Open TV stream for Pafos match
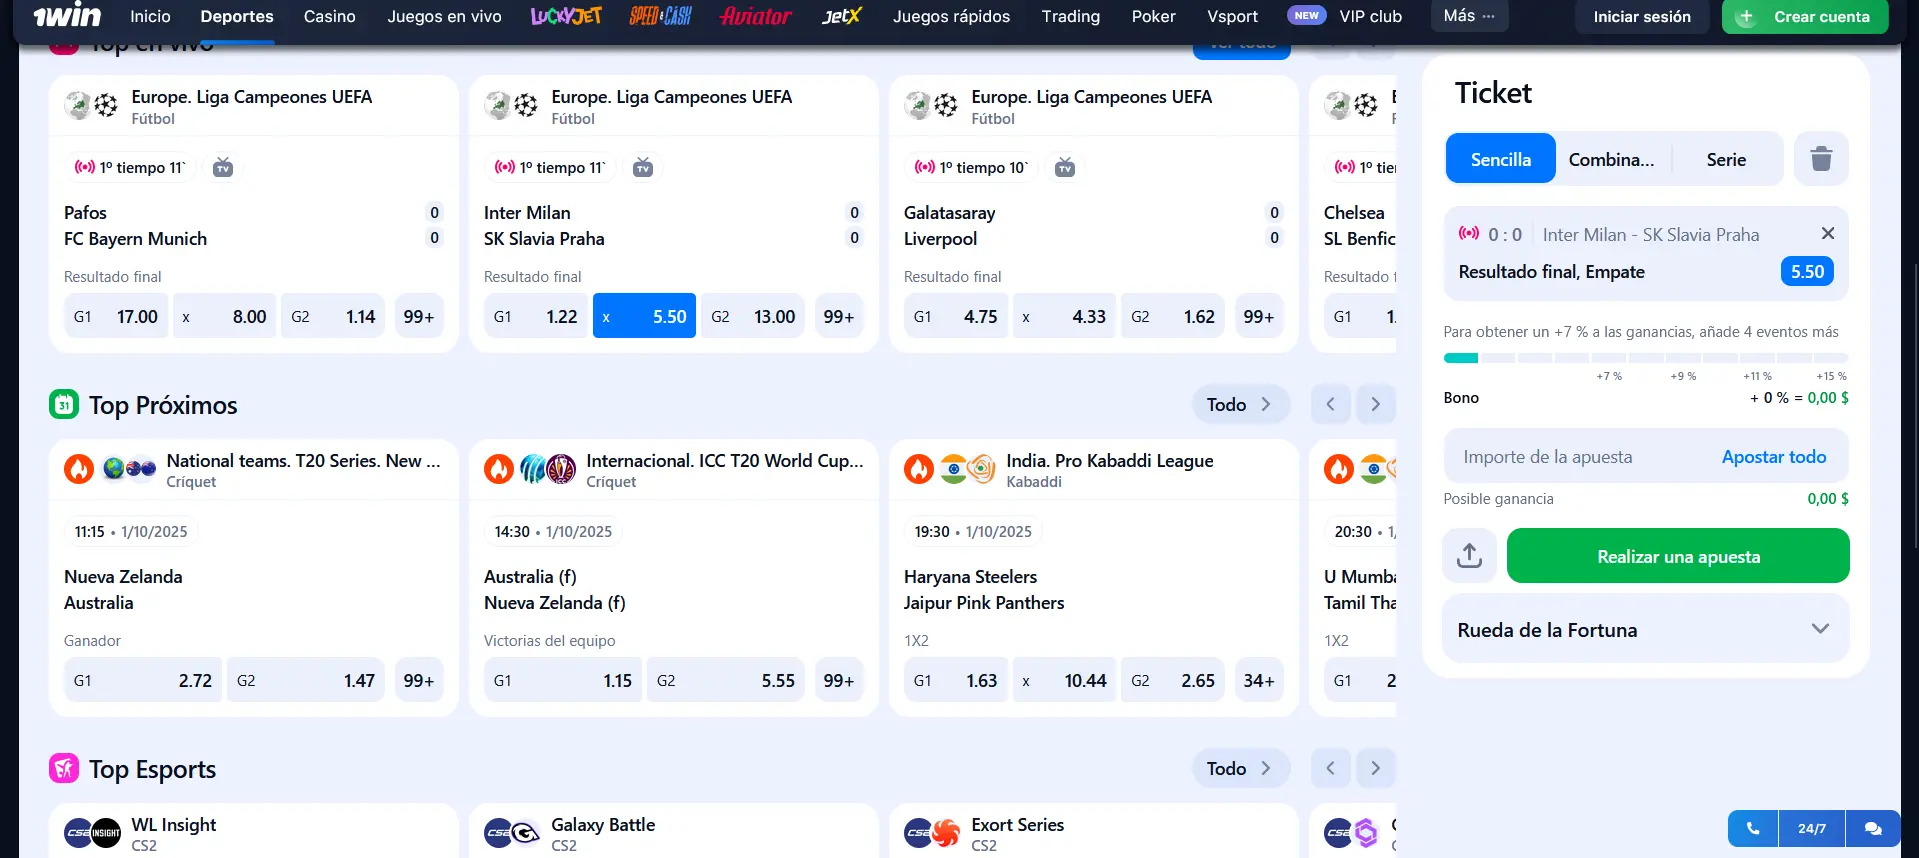Viewport: 1919px width, 858px height. pyautogui.click(x=223, y=168)
